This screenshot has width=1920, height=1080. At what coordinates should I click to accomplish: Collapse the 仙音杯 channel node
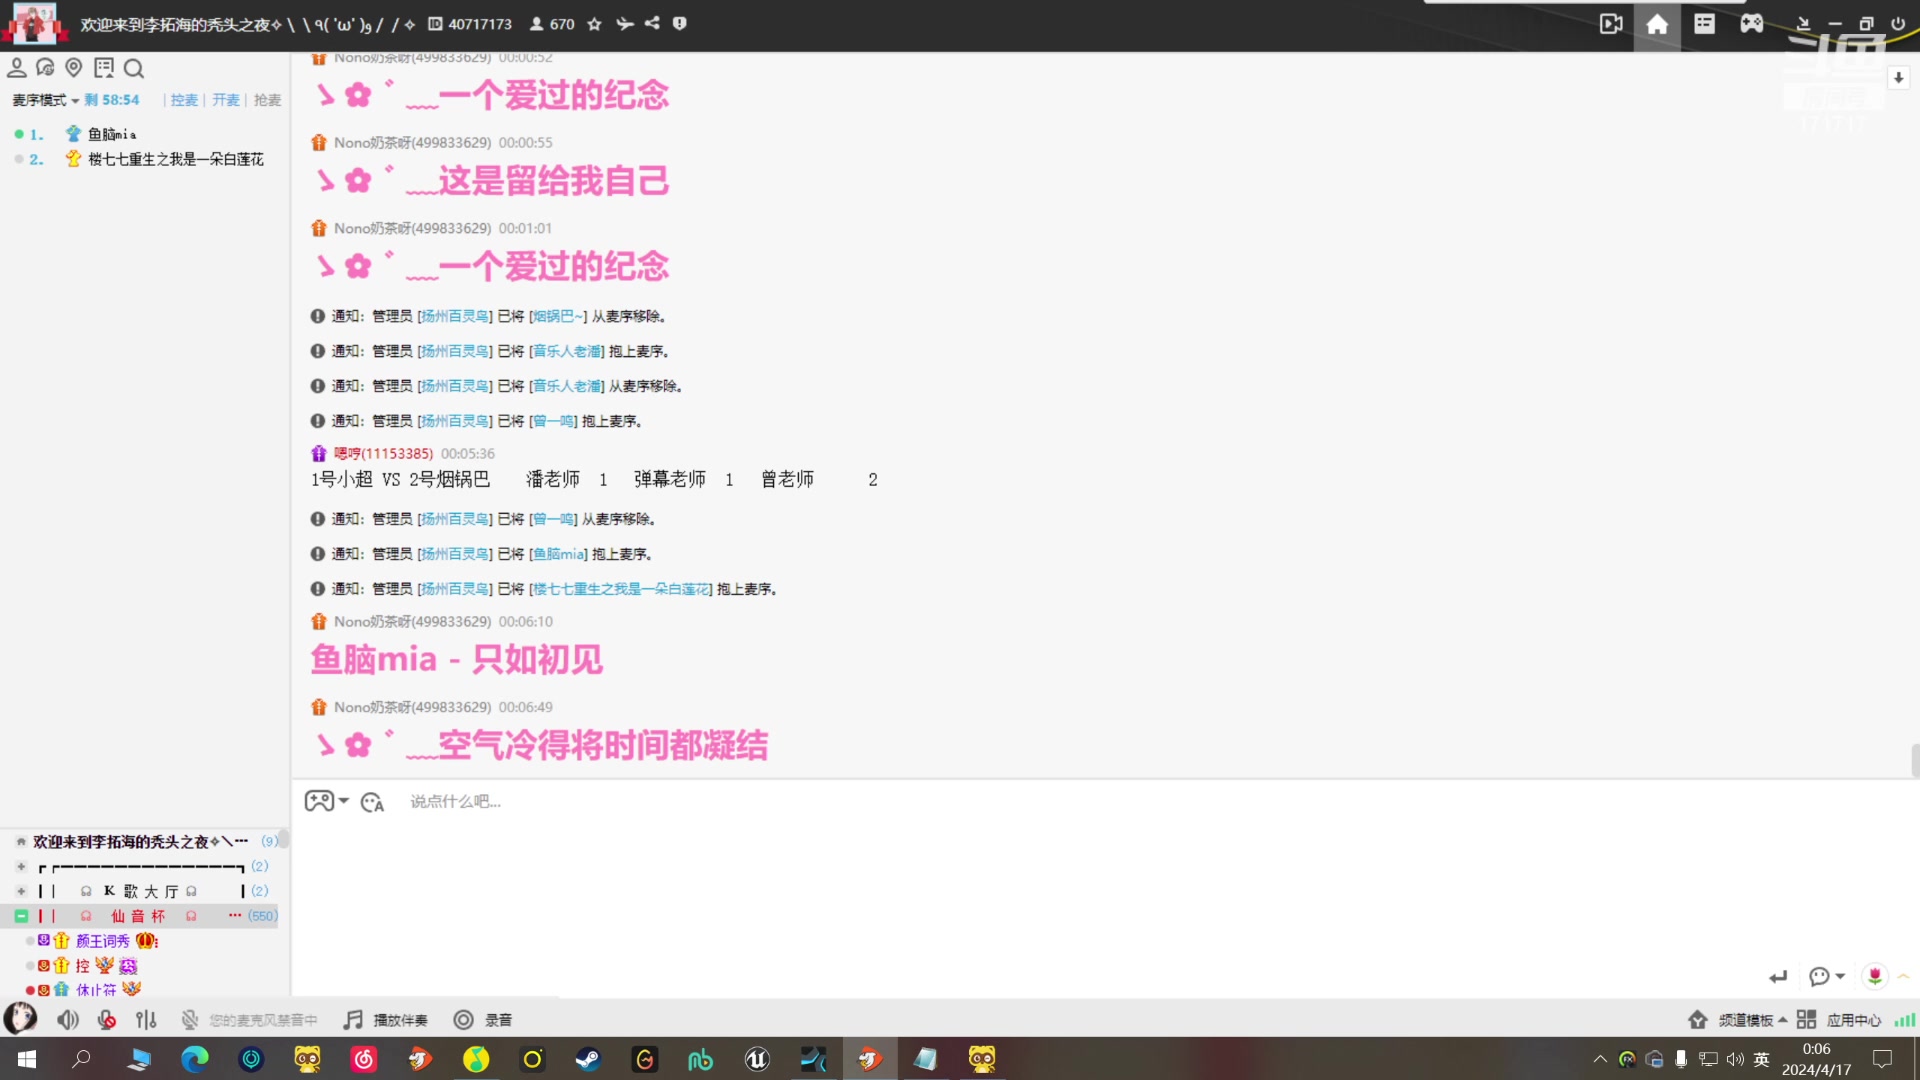pyautogui.click(x=20, y=915)
